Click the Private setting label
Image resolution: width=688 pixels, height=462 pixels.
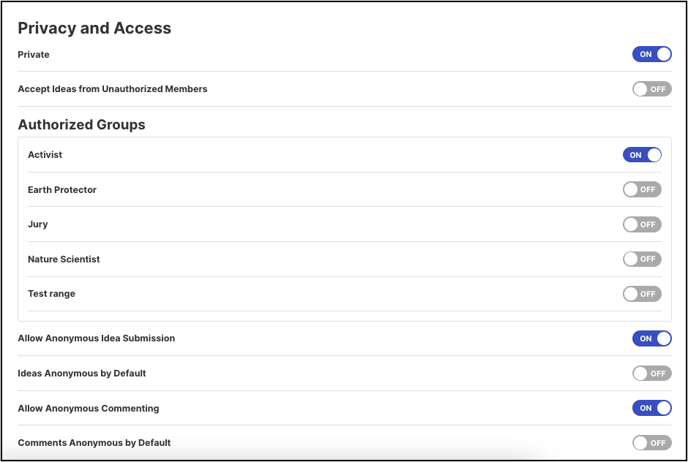click(x=33, y=54)
